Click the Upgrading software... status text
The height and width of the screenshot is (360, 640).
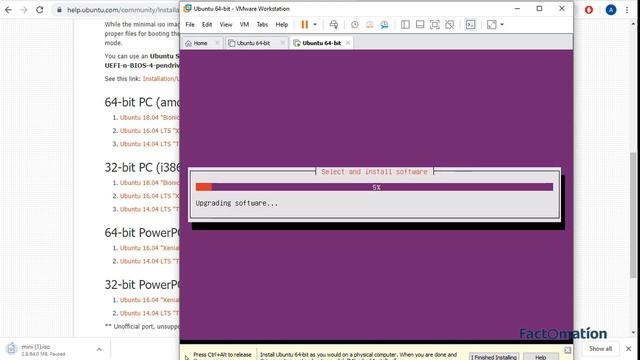coord(237,203)
